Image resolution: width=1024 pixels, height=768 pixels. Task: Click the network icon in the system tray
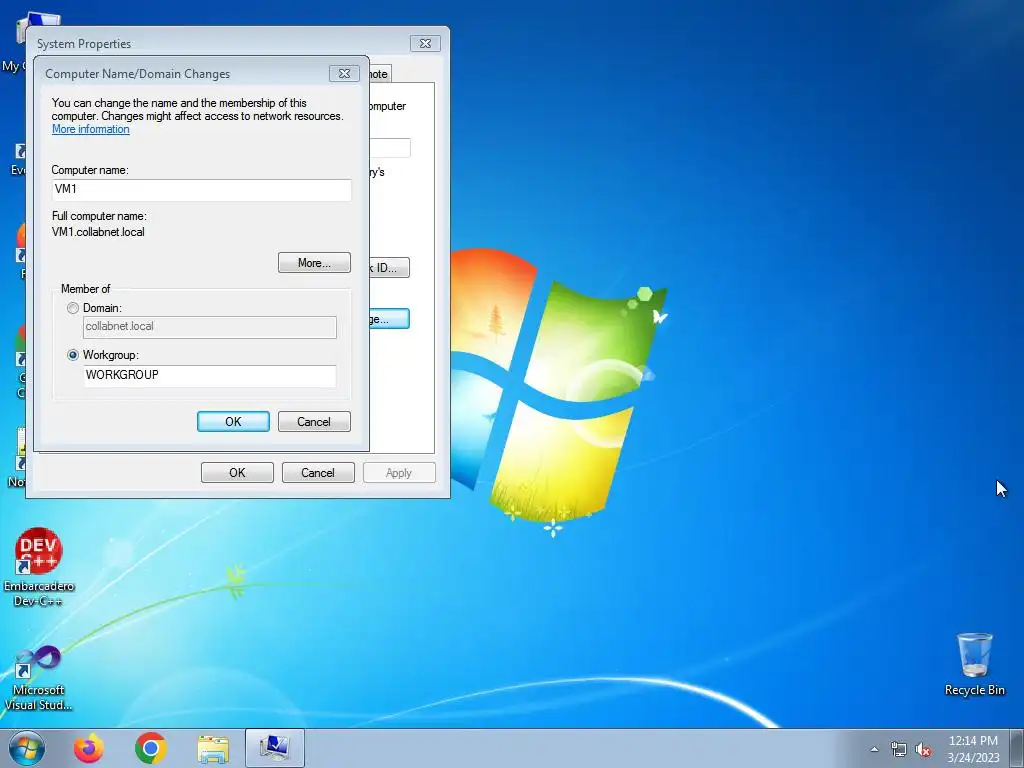pos(899,749)
